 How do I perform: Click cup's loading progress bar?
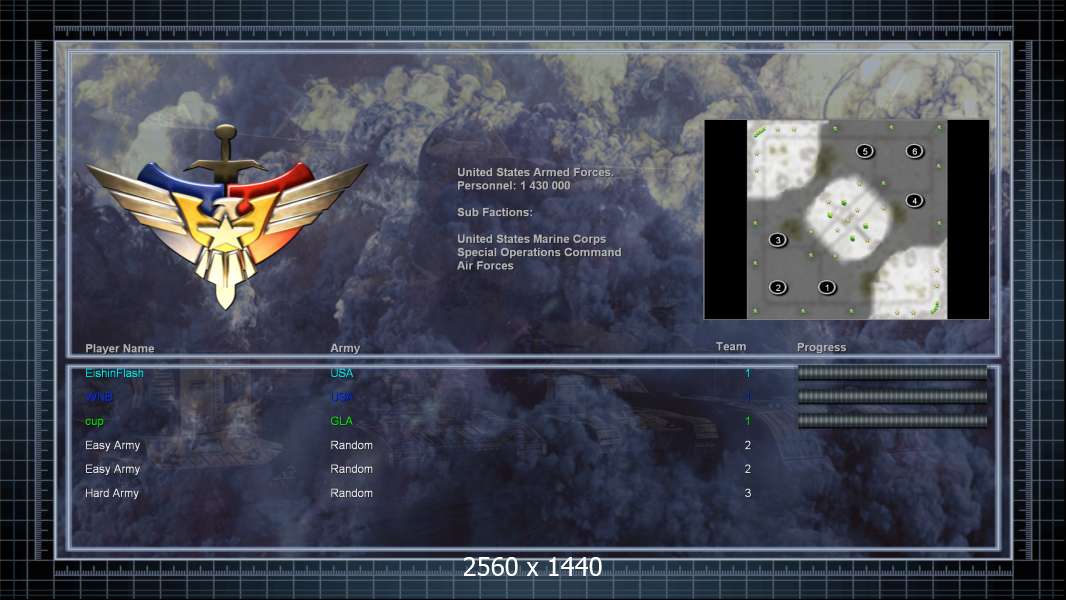(893, 421)
